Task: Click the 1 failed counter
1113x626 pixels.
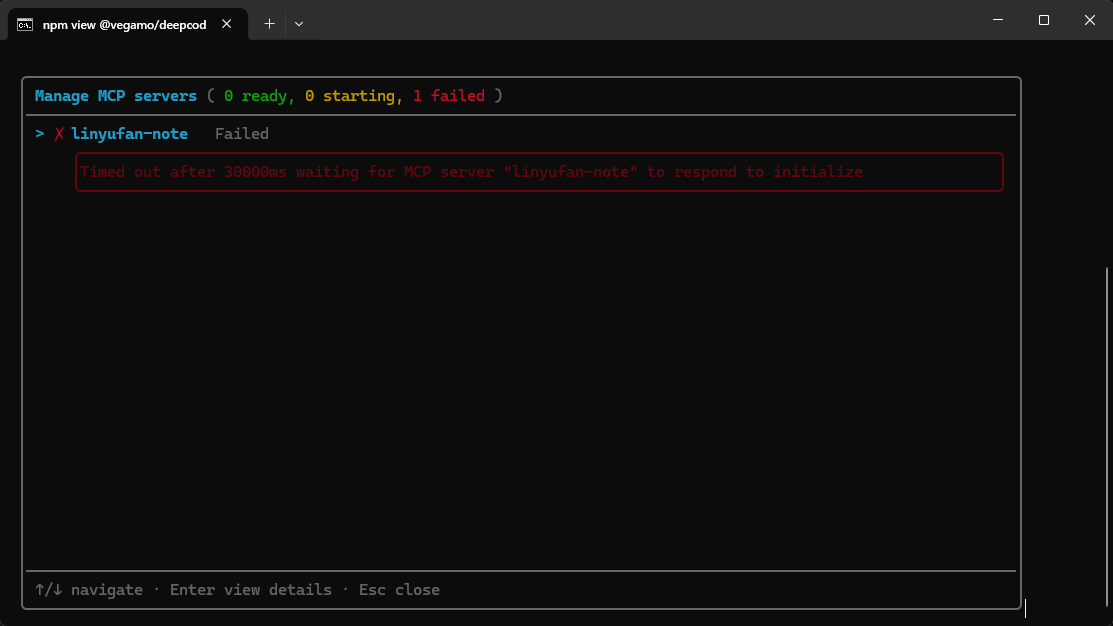Action: (x=449, y=96)
